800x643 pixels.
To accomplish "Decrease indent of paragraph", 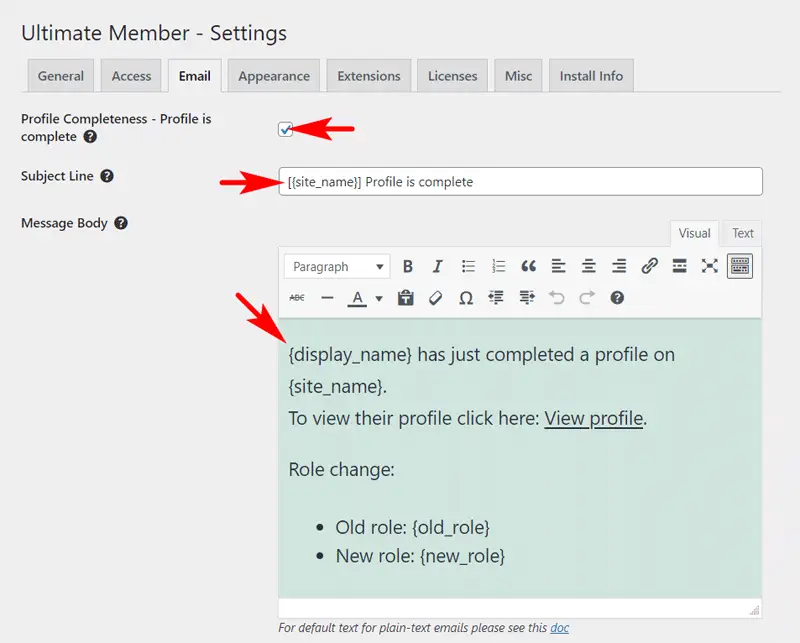I will (x=496, y=298).
